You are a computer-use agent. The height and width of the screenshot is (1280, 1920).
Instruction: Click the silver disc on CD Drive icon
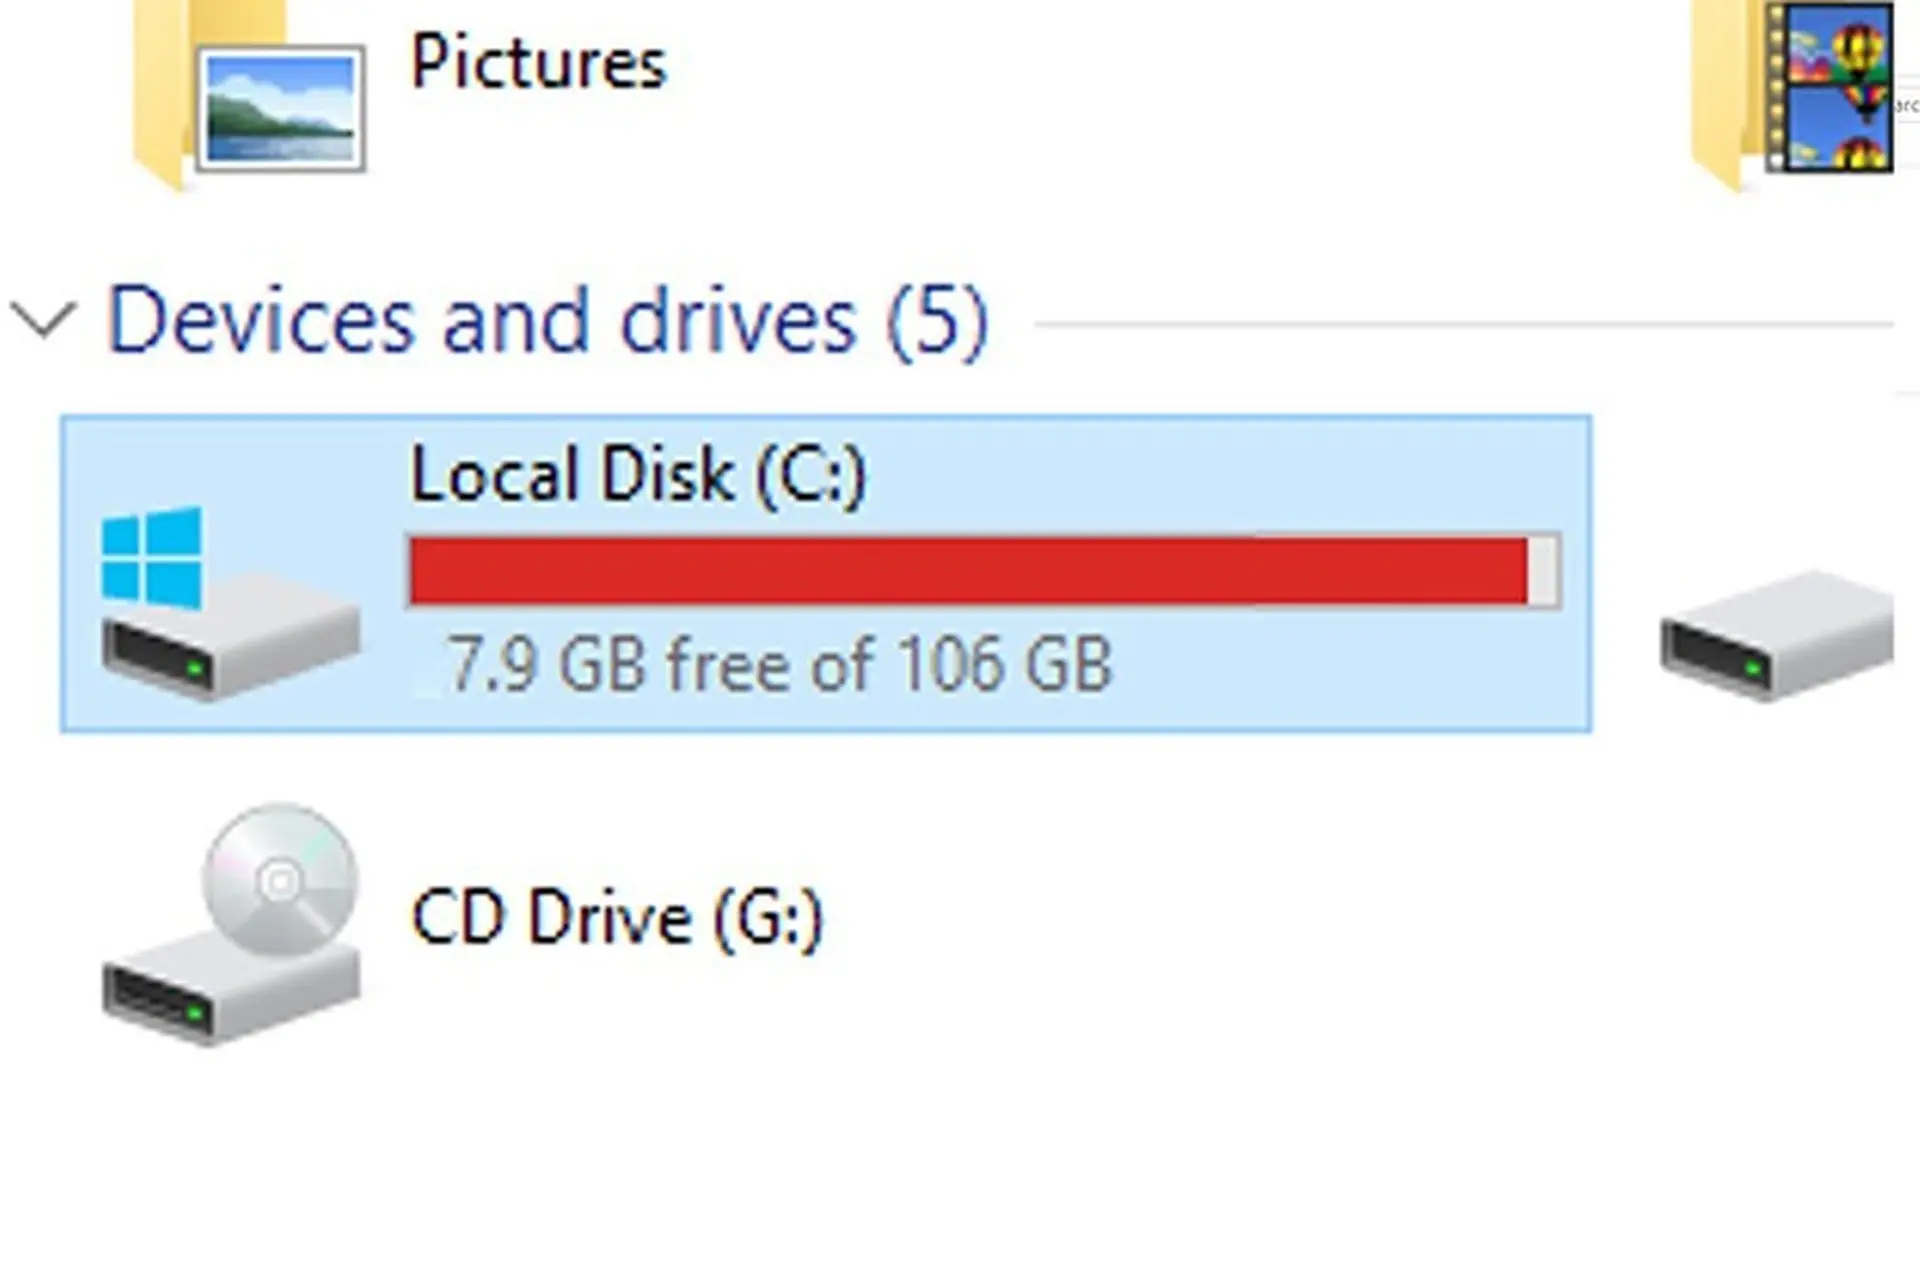[280, 880]
